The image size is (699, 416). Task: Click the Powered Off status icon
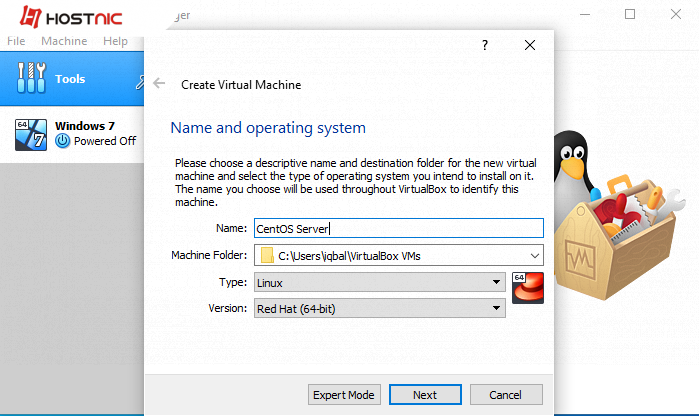[62, 141]
